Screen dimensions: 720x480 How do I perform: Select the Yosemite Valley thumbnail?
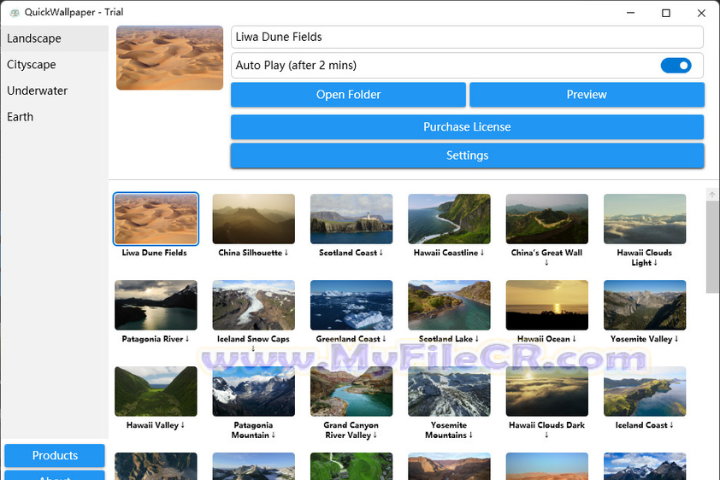click(x=645, y=305)
